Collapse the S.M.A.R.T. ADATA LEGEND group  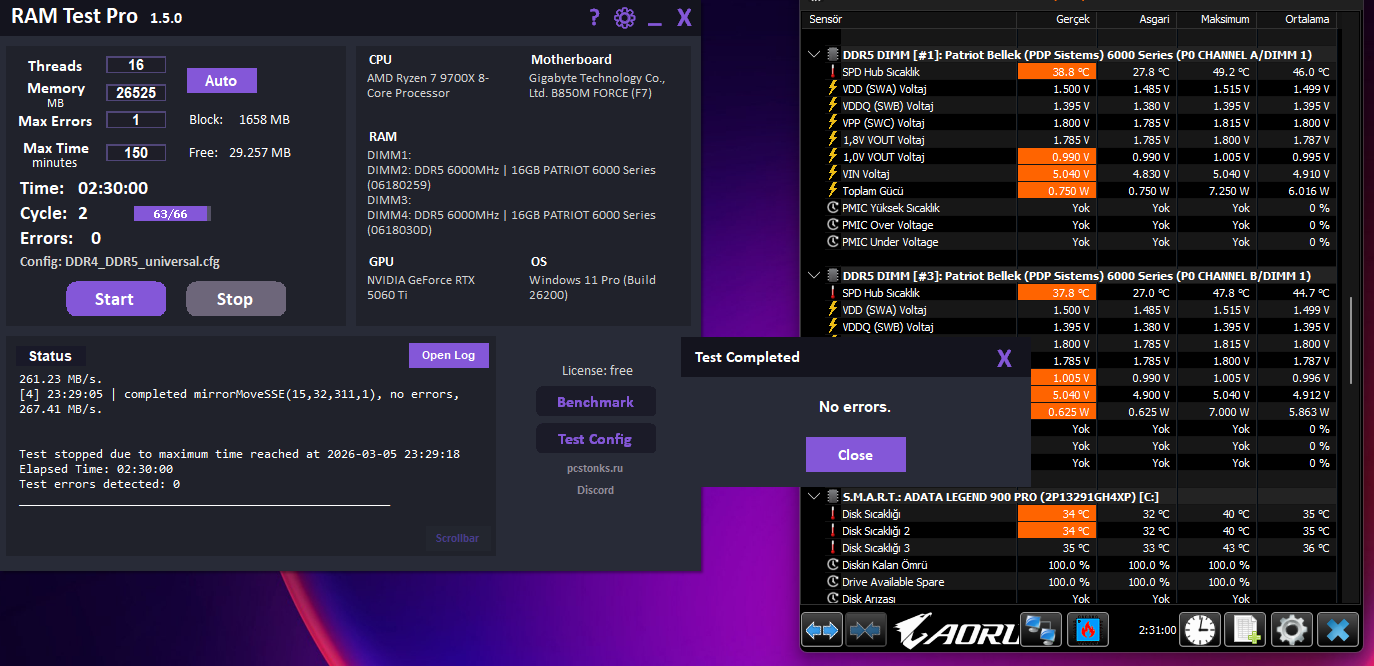click(x=814, y=496)
